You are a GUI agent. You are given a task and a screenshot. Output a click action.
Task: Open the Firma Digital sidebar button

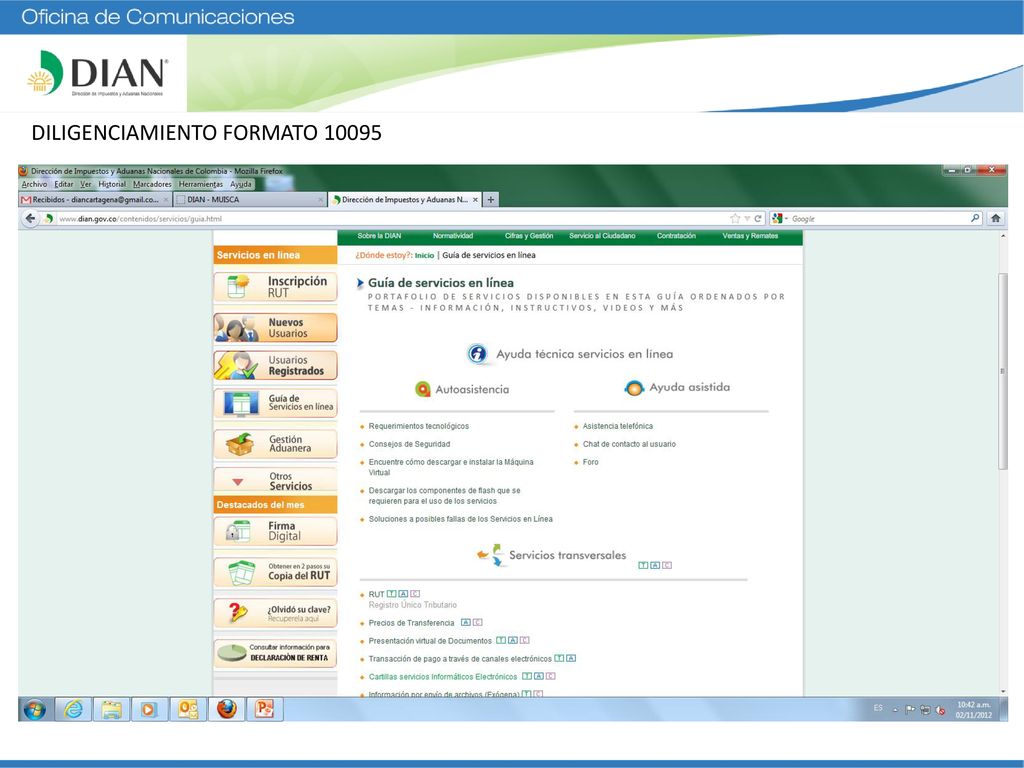[275, 531]
